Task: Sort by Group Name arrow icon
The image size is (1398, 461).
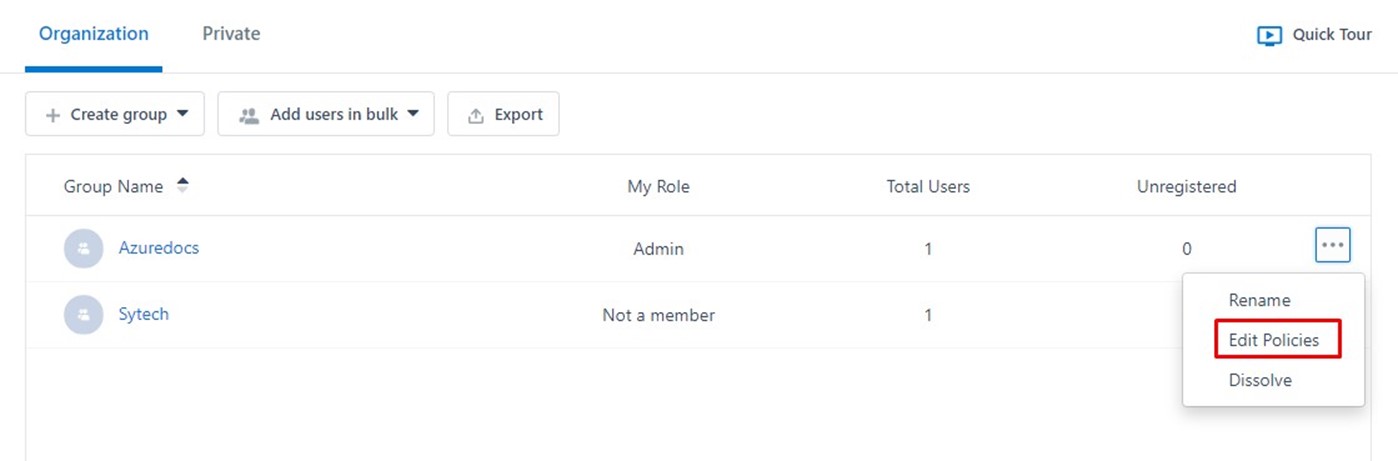Action: point(182,186)
